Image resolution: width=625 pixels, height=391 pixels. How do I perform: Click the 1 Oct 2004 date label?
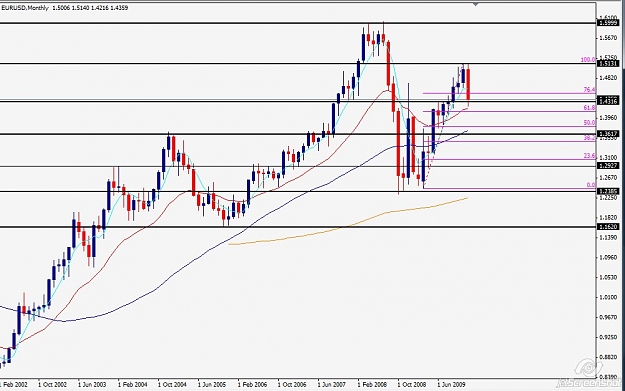point(172,385)
